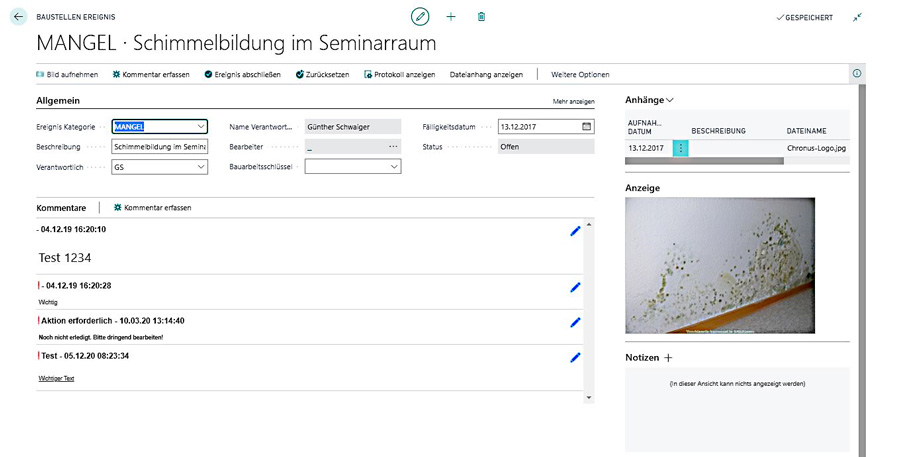
Task: Click the Baustellen Ereignis breadcrumb text
Action: click(76, 17)
